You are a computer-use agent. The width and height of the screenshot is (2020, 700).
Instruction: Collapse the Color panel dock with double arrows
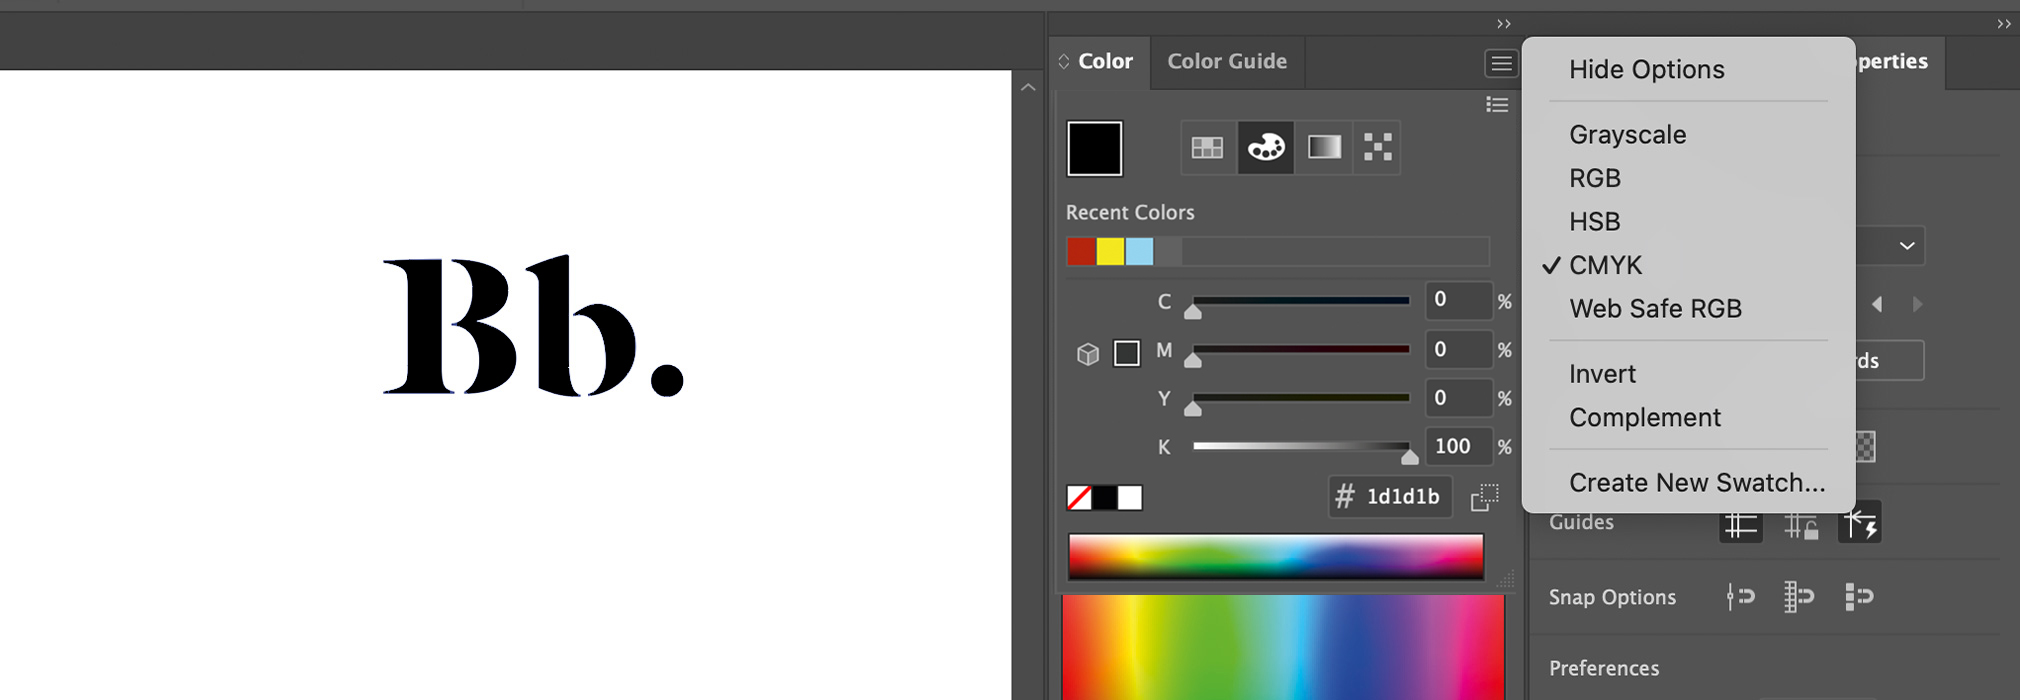(1503, 24)
